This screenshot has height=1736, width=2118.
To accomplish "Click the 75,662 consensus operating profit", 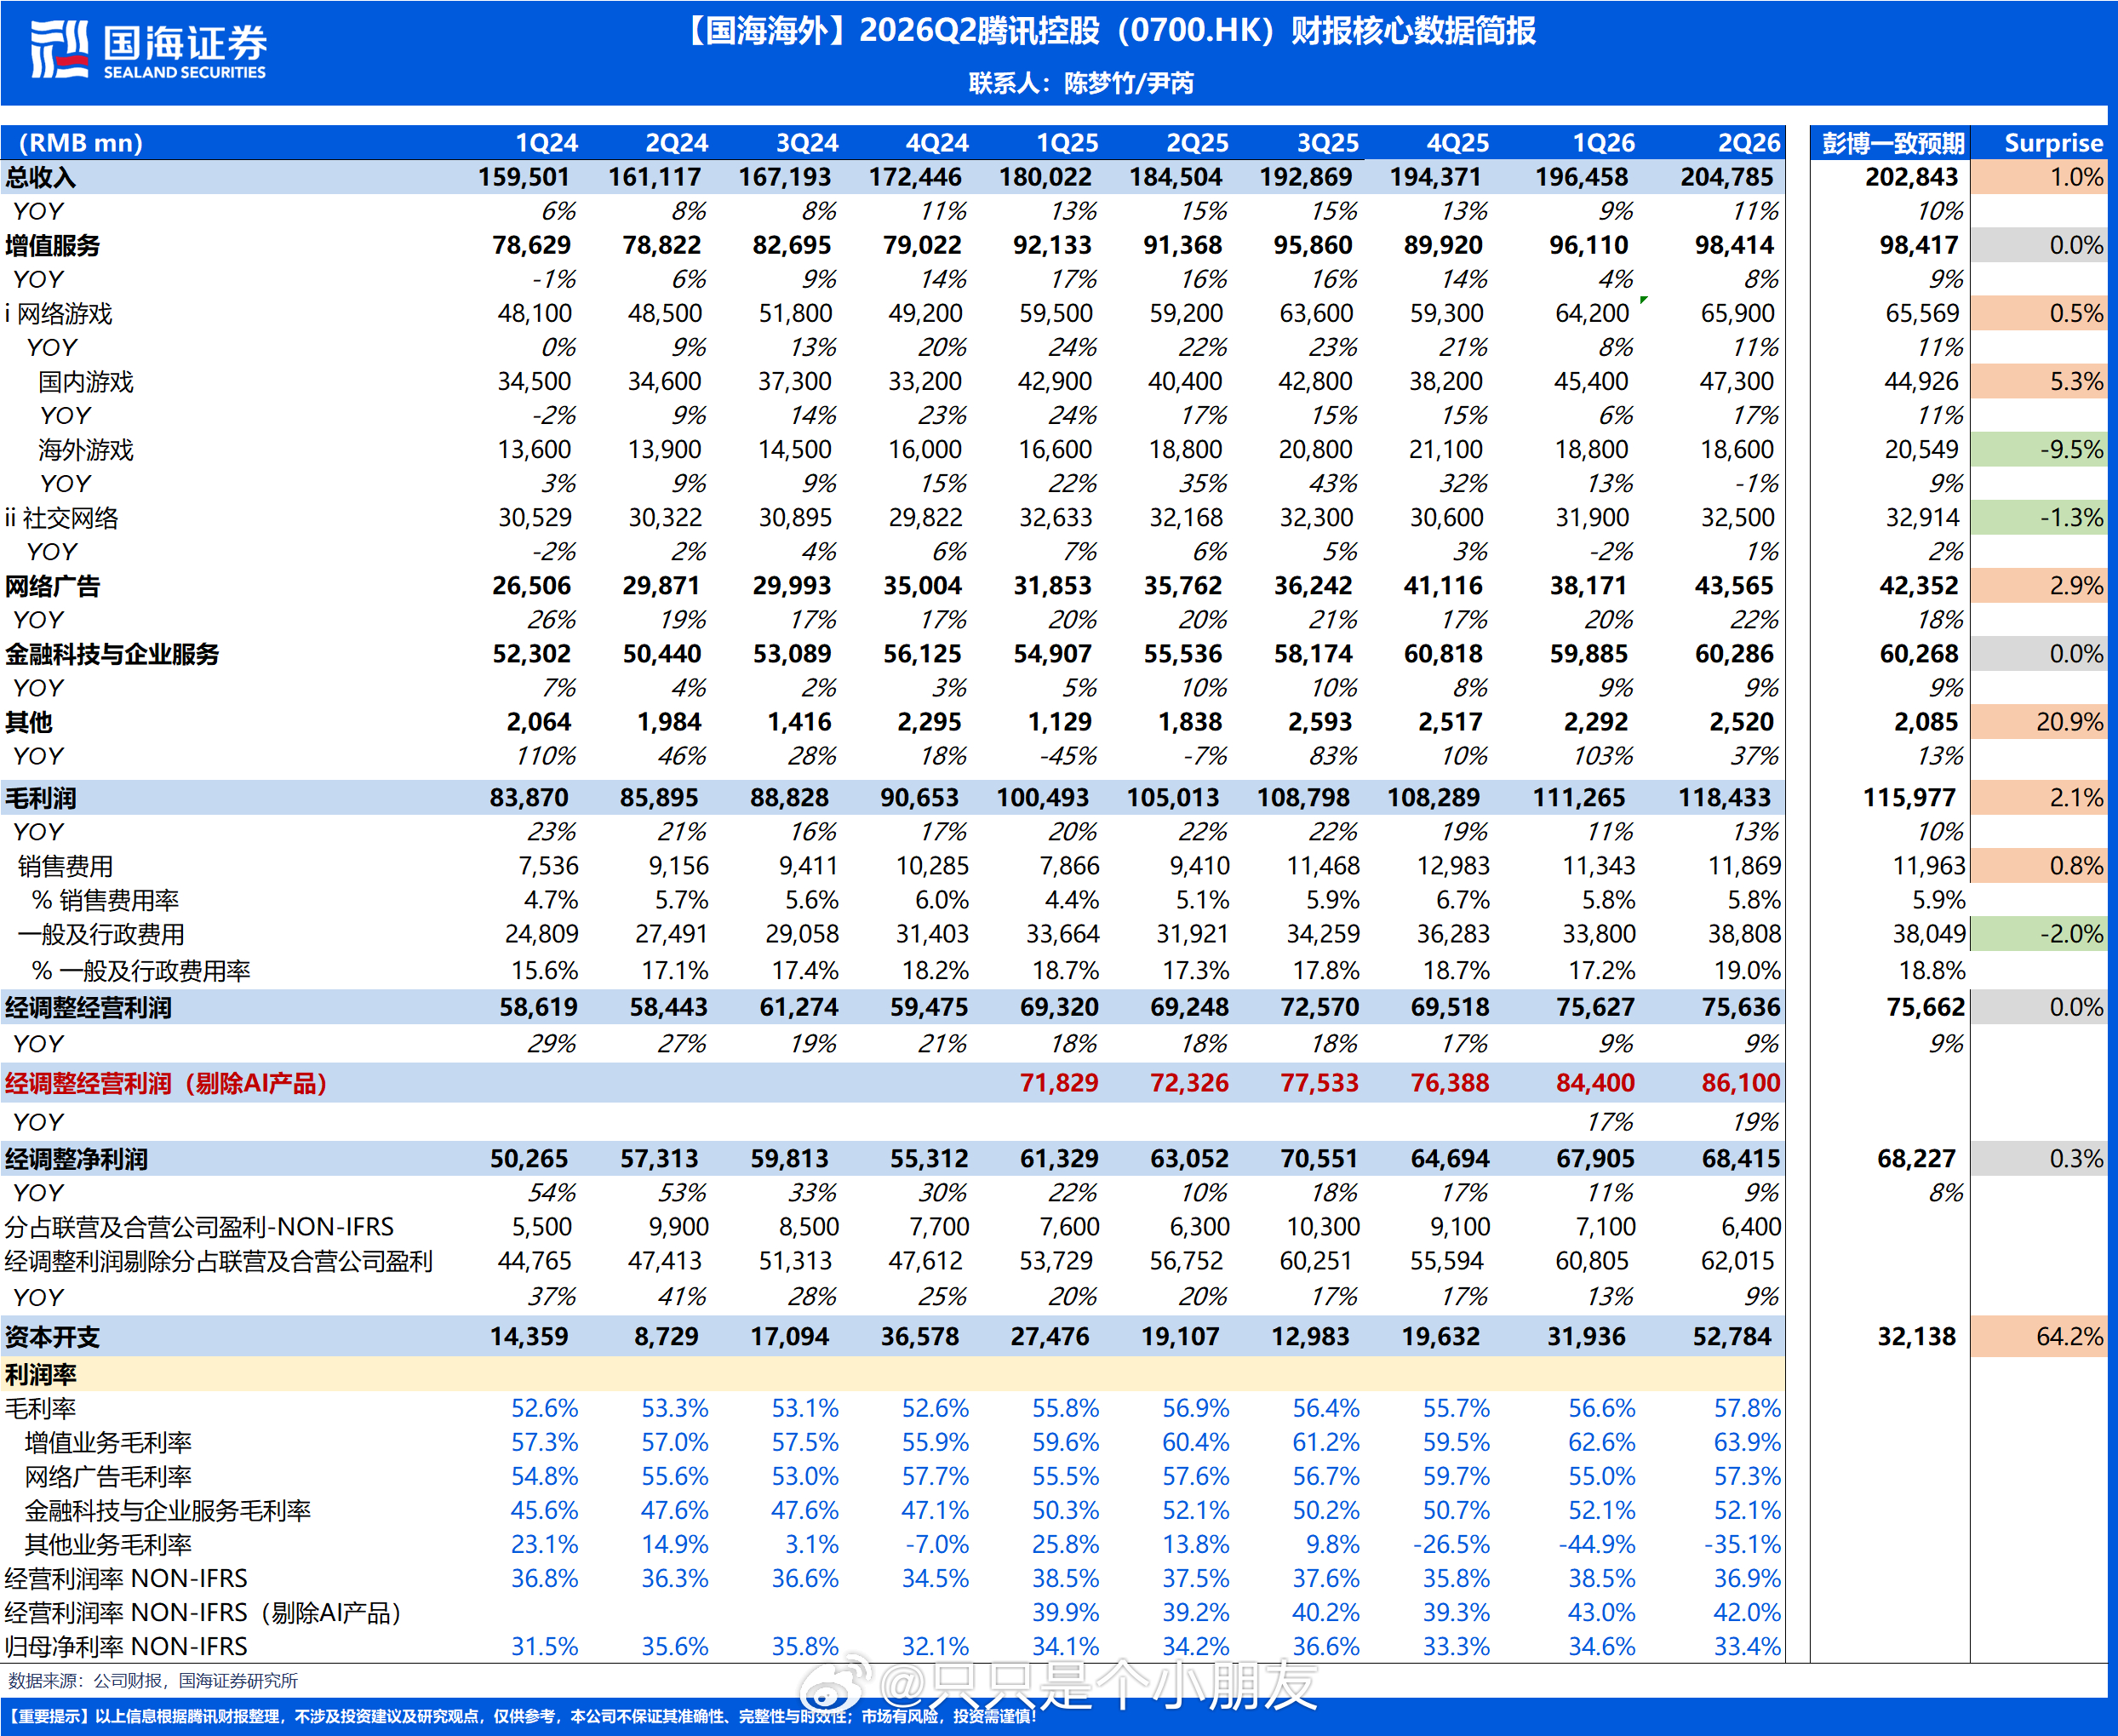I will pyautogui.click(x=1926, y=1007).
